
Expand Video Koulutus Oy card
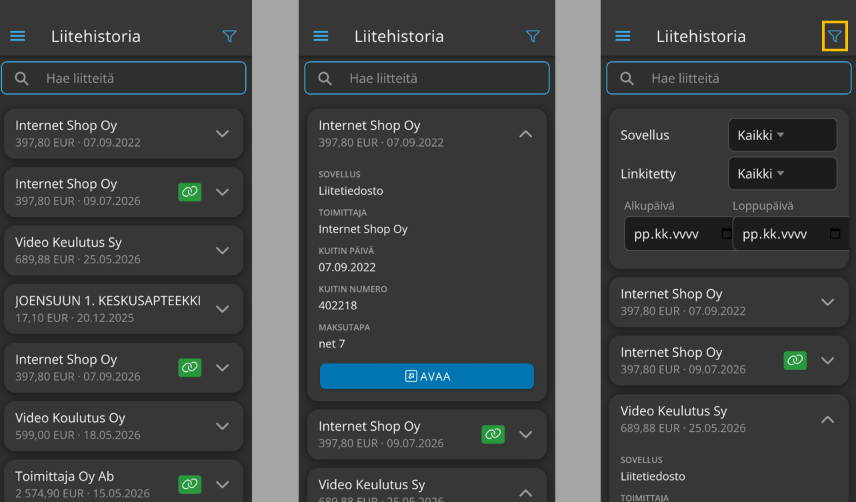(222, 426)
